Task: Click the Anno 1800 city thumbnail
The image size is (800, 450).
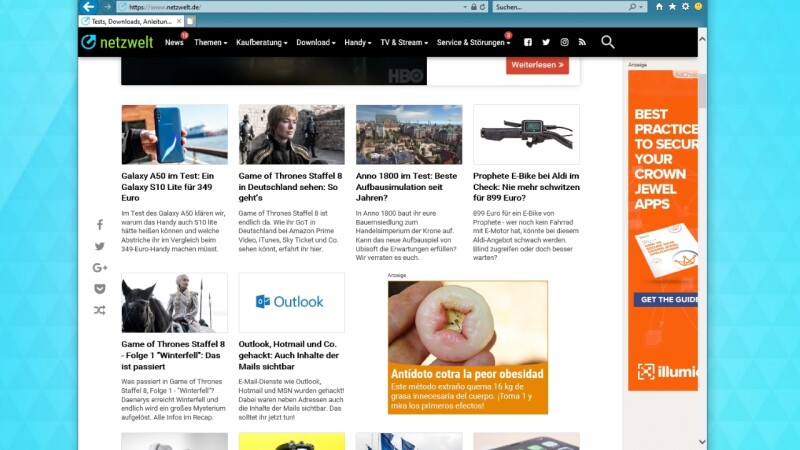Action: coord(409,135)
